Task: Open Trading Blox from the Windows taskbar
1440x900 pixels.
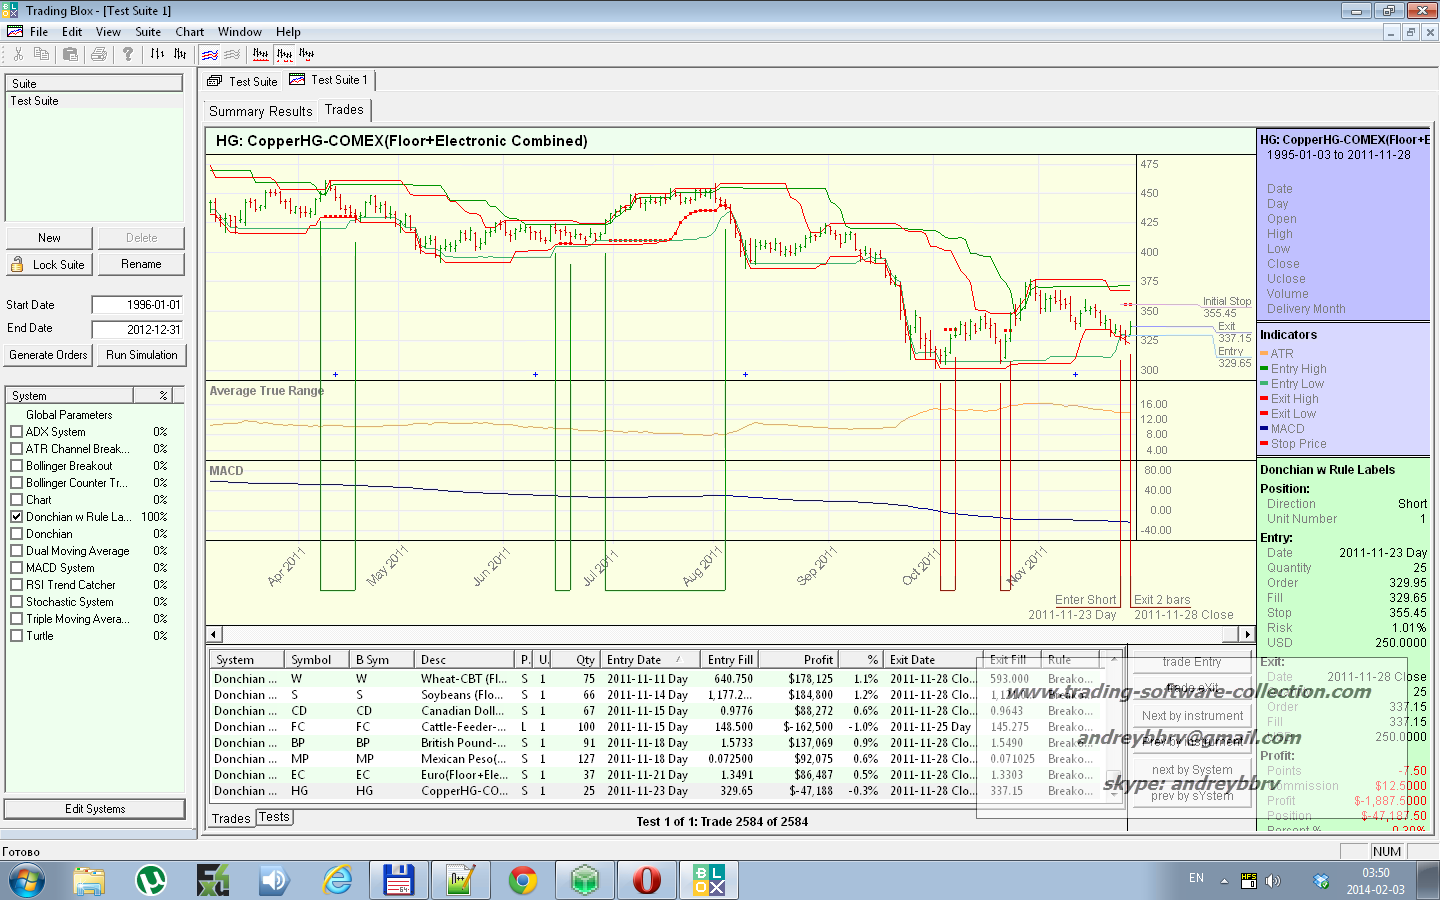Action: [709, 880]
